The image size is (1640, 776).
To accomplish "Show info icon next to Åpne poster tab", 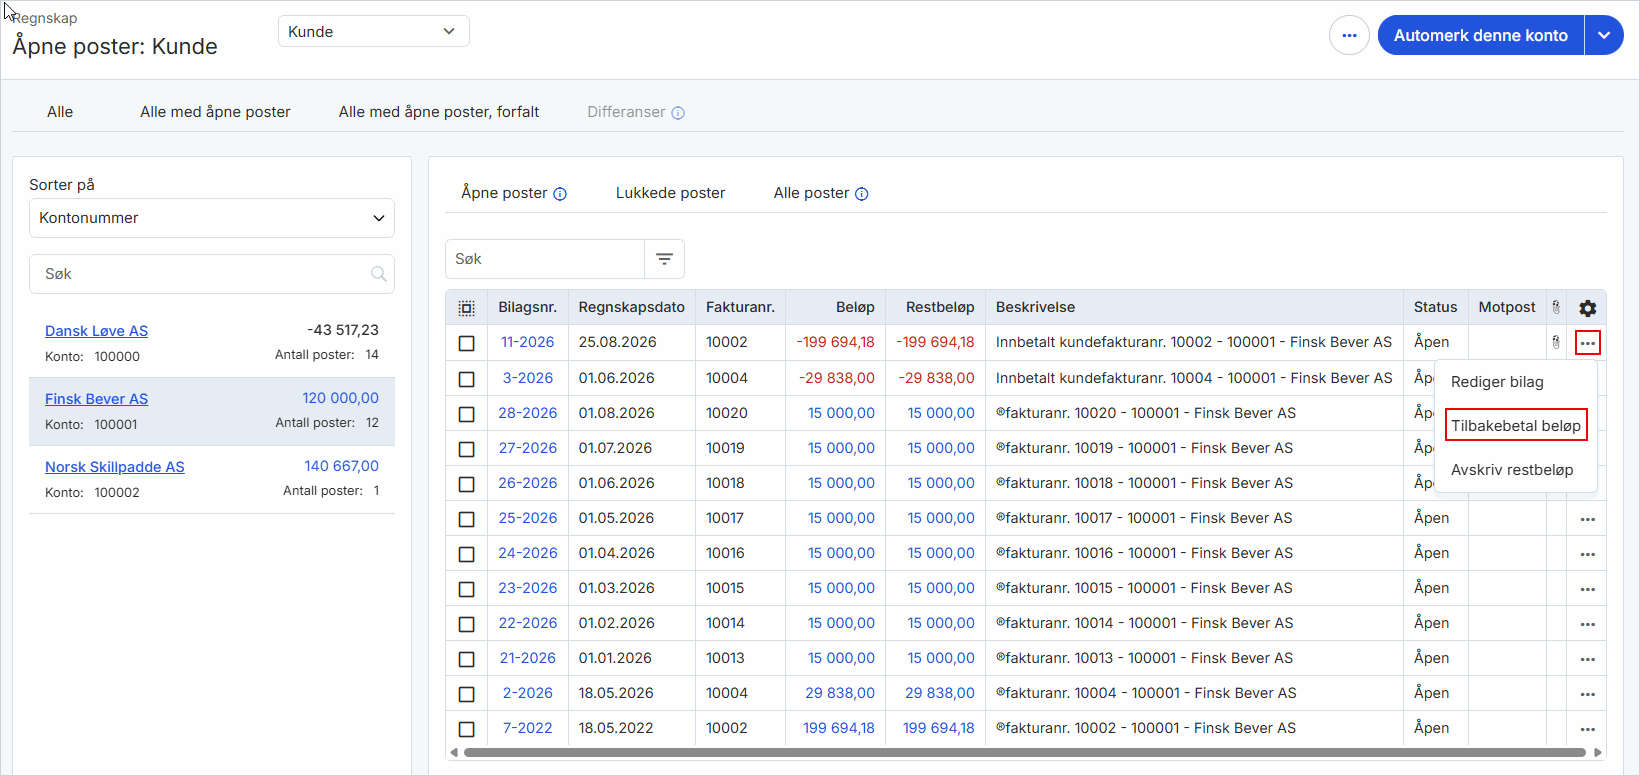I will tap(560, 194).
